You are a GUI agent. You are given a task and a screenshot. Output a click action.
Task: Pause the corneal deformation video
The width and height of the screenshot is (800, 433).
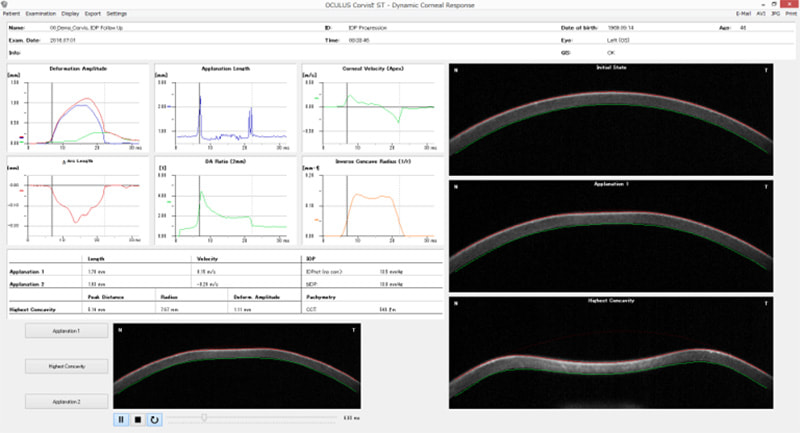pos(121,420)
